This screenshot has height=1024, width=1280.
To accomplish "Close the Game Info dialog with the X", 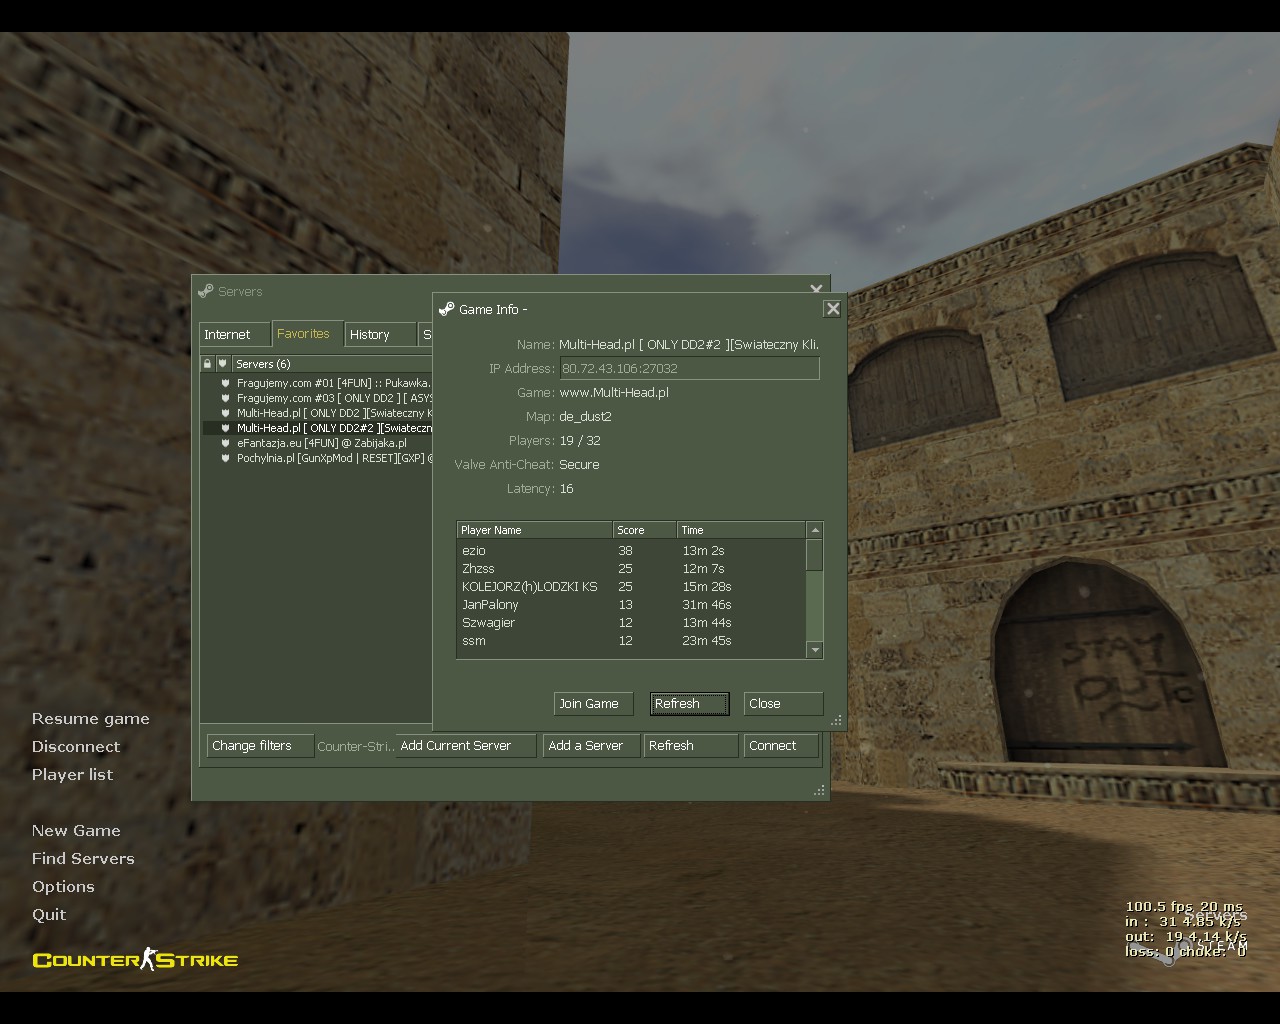I will point(832,309).
